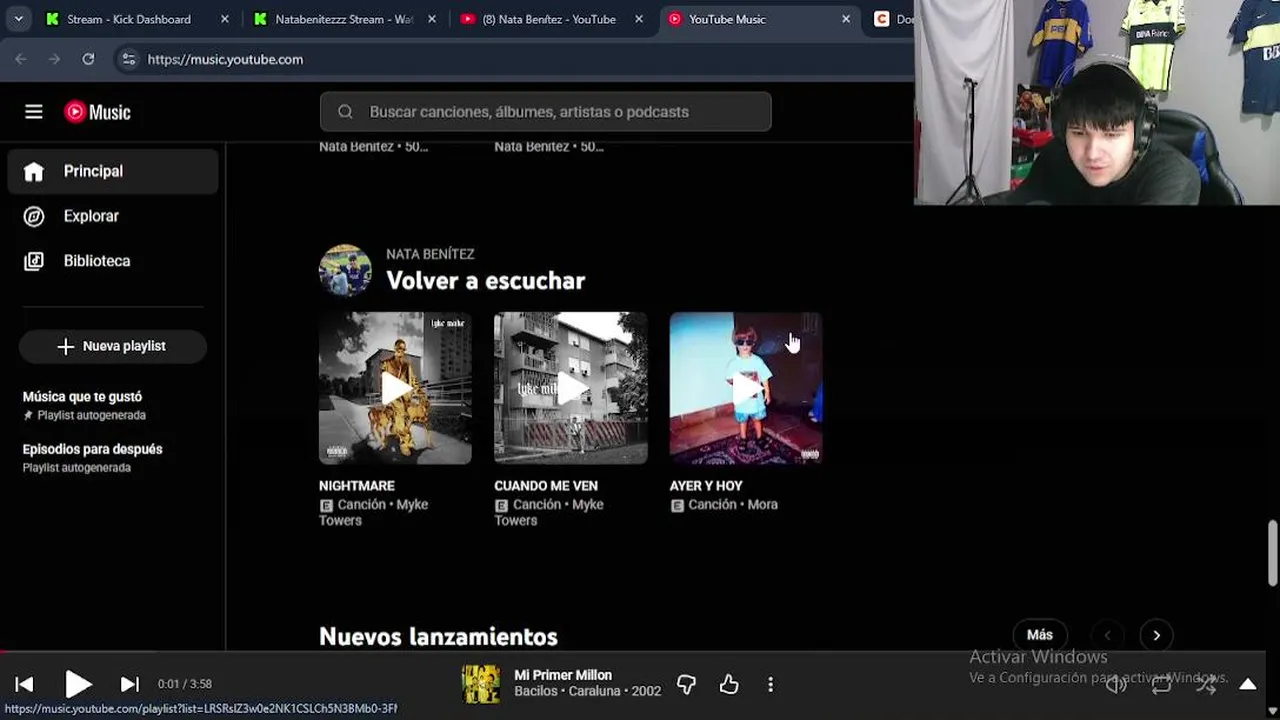This screenshot has height=720, width=1280.
Task: Focus the song search field
Action: pyautogui.click(x=546, y=112)
